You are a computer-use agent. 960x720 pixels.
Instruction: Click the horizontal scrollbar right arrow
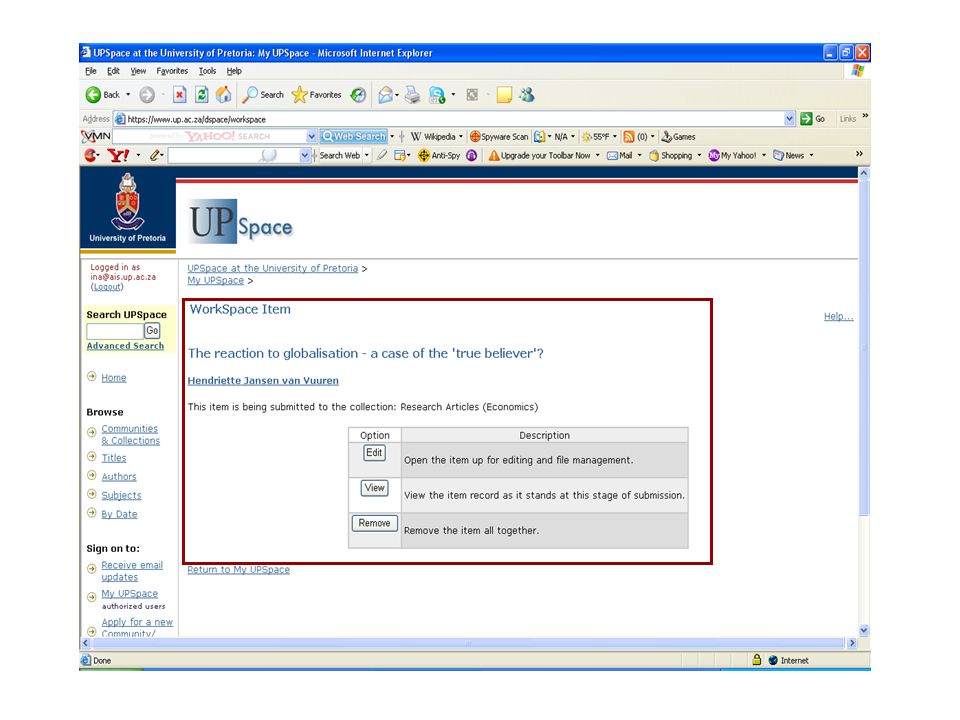852,643
